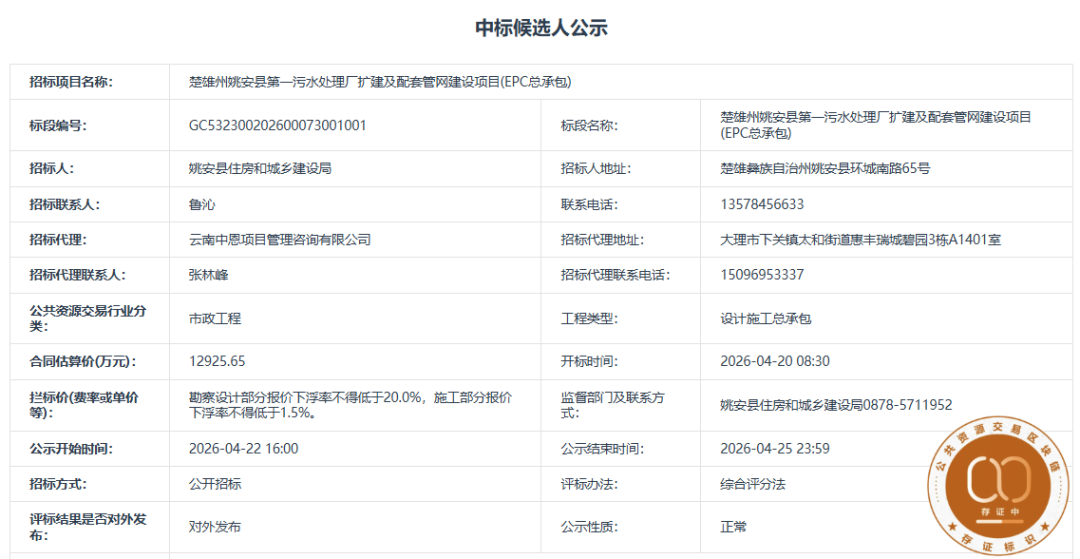Click the contact phone number 13578456633
The image size is (1080, 559).
[x=762, y=205]
